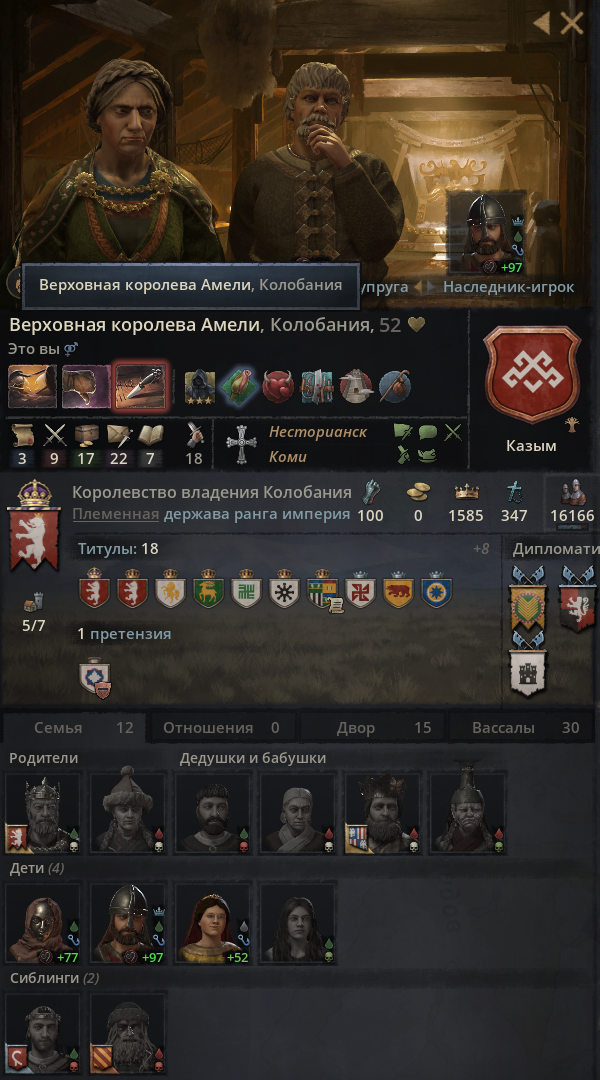Go back with the left arrow button

[541, 23]
